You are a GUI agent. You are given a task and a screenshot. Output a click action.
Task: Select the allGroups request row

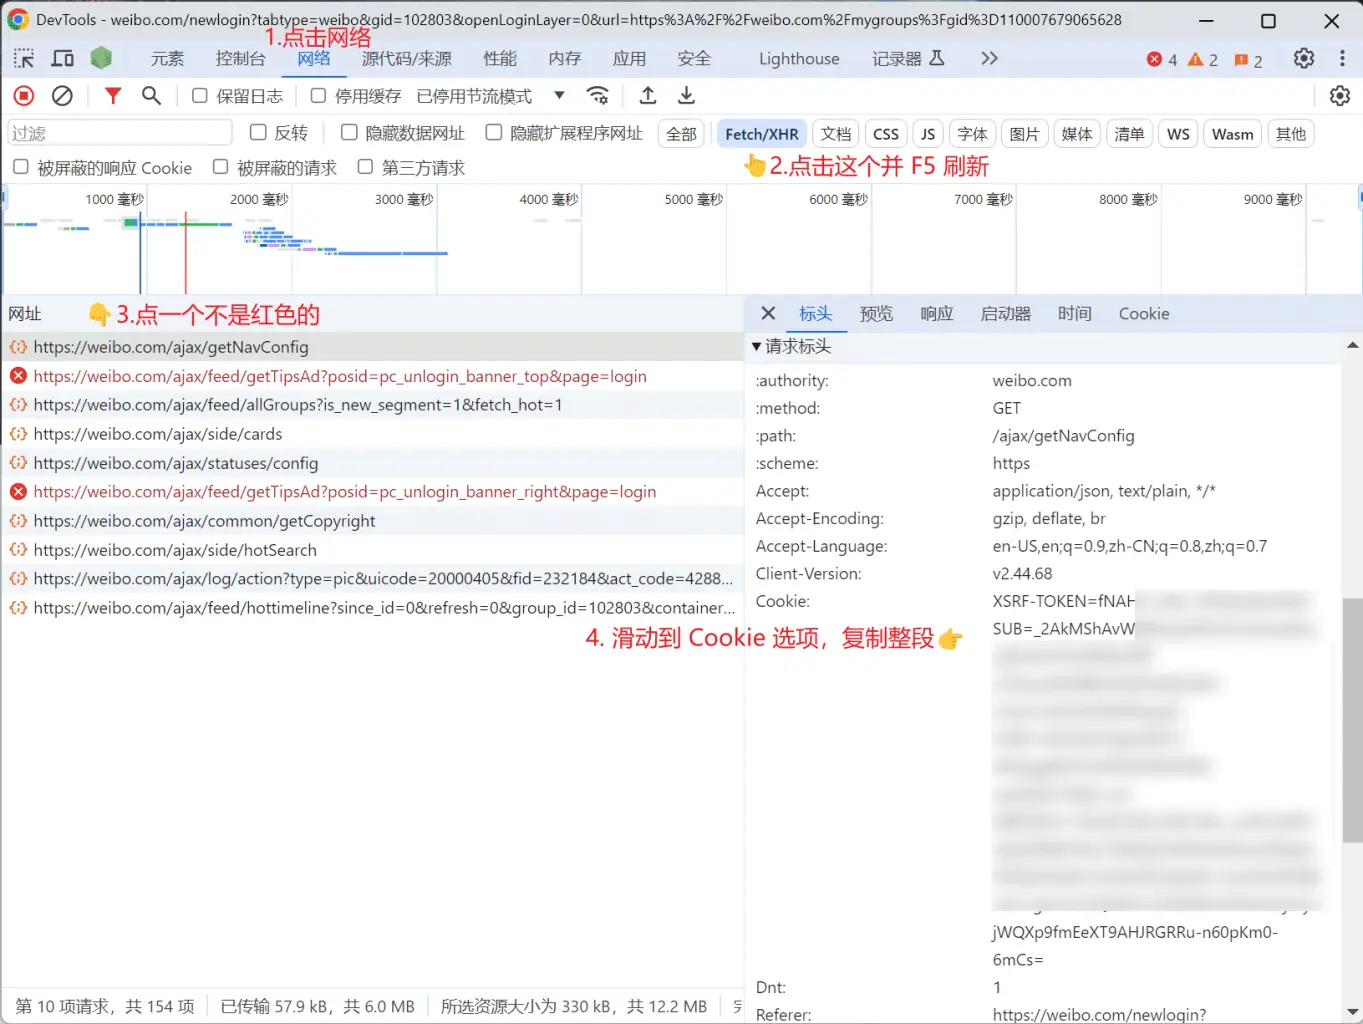coord(372,405)
